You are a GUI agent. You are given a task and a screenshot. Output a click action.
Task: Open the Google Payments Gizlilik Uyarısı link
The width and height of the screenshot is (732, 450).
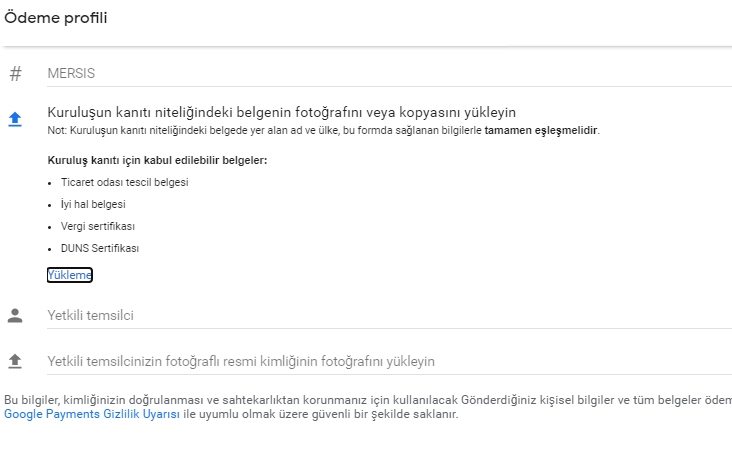92,414
